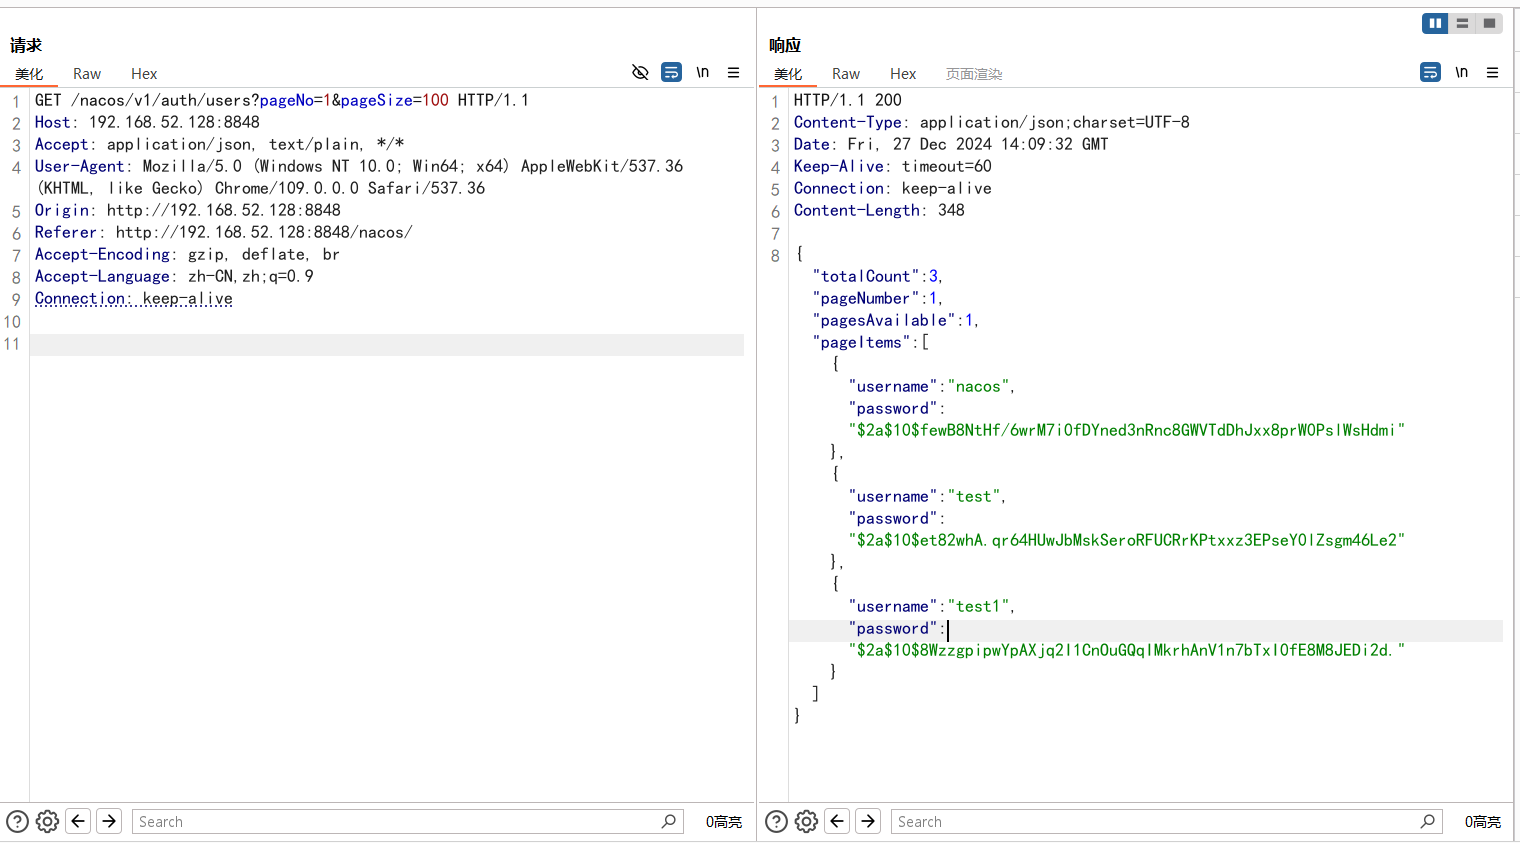
Task: Switch request panel to Hex tab
Action: pos(144,74)
